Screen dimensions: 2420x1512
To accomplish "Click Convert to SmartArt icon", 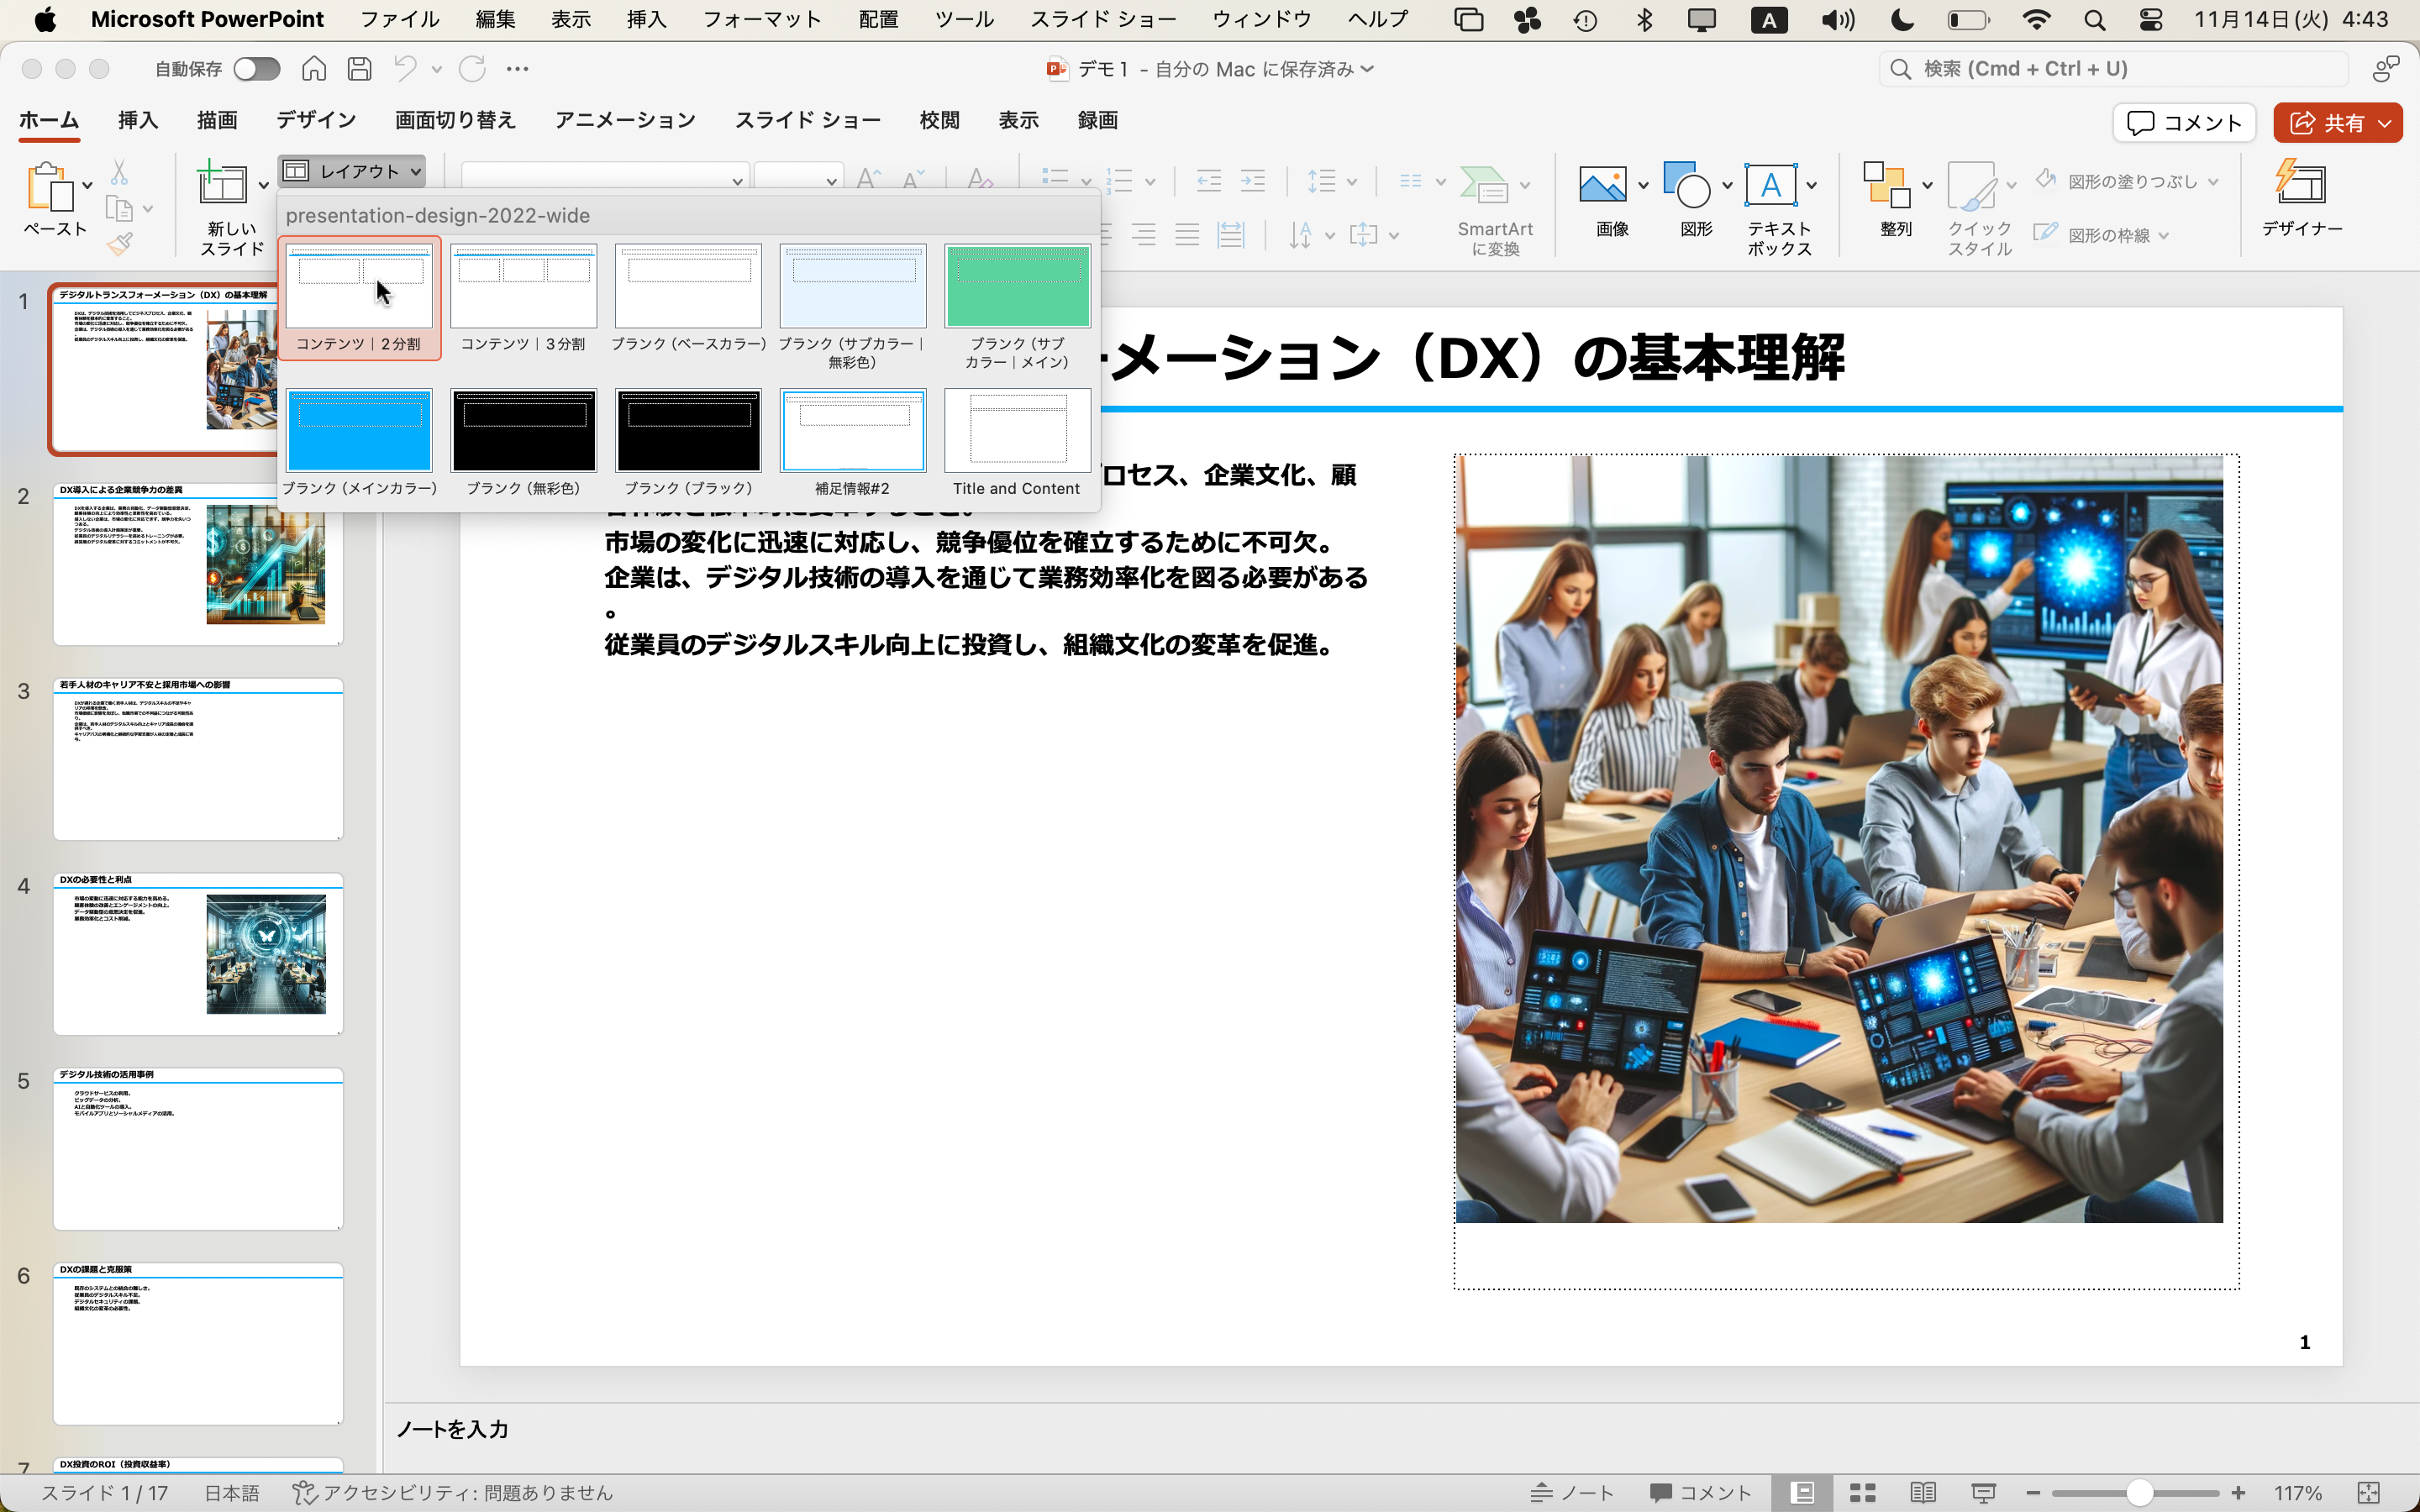I will click(x=1485, y=185).
